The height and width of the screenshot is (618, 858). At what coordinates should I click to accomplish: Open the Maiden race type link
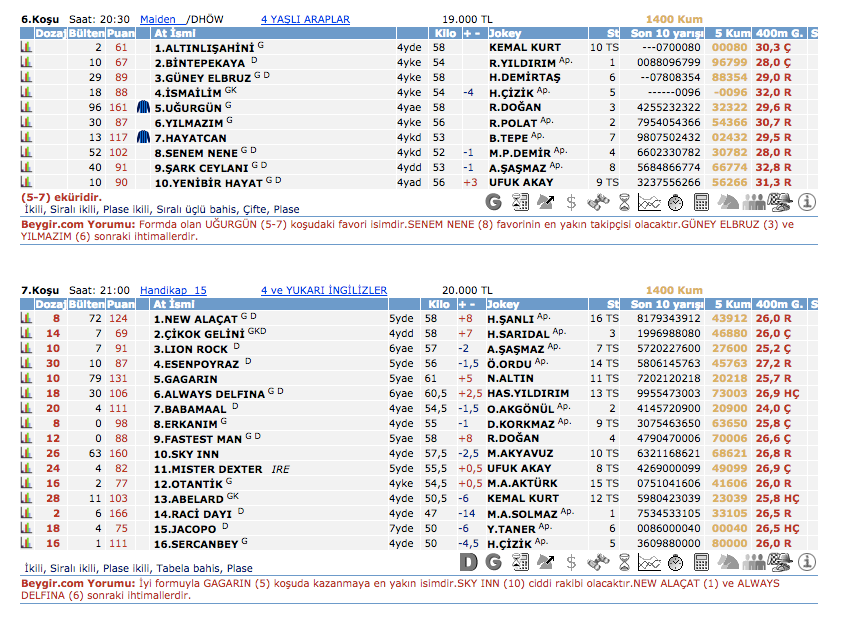pos(158,19)
